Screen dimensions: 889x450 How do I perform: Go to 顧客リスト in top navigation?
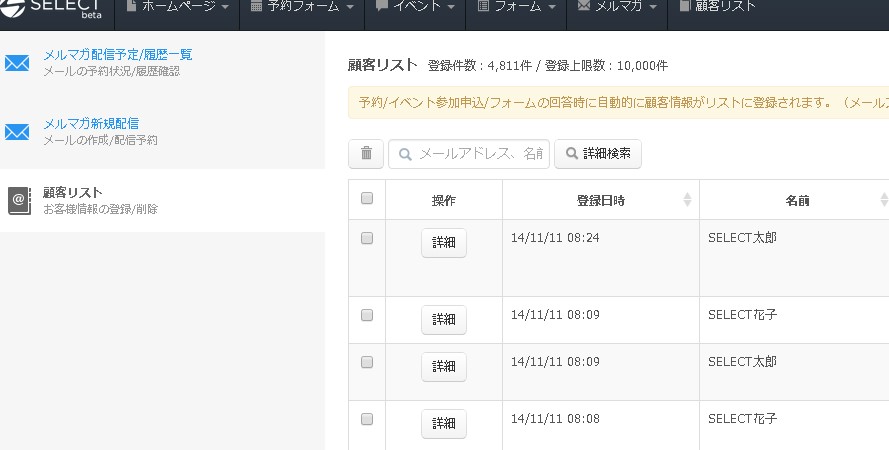718,7
